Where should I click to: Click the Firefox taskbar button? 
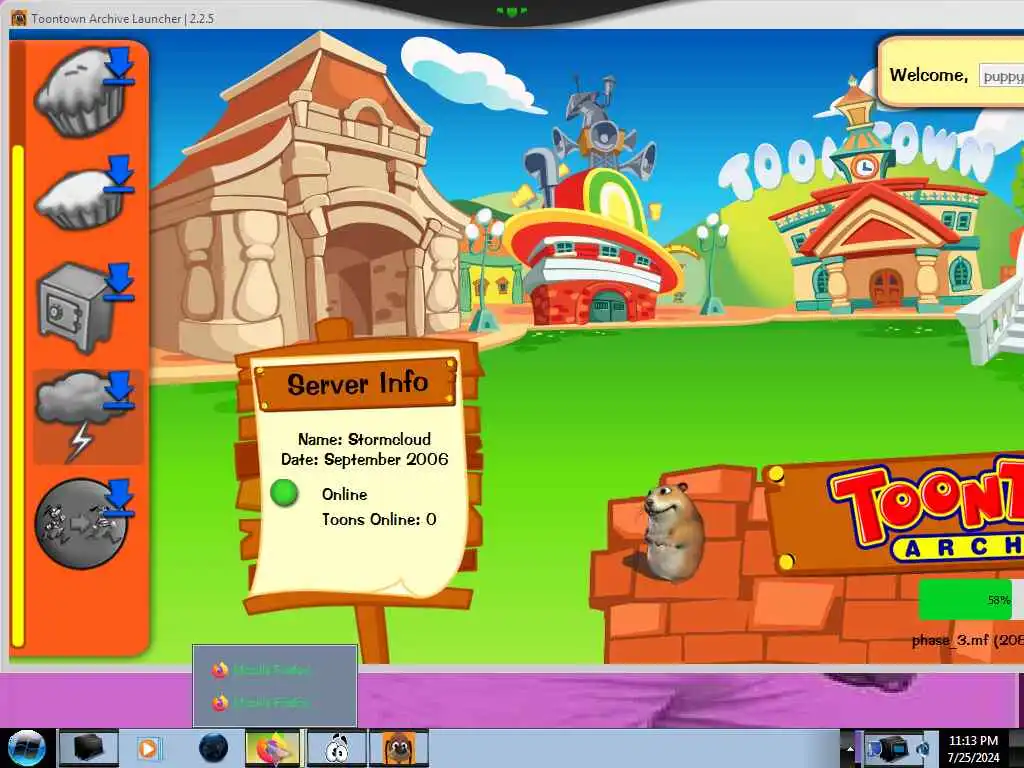[272, 748]
